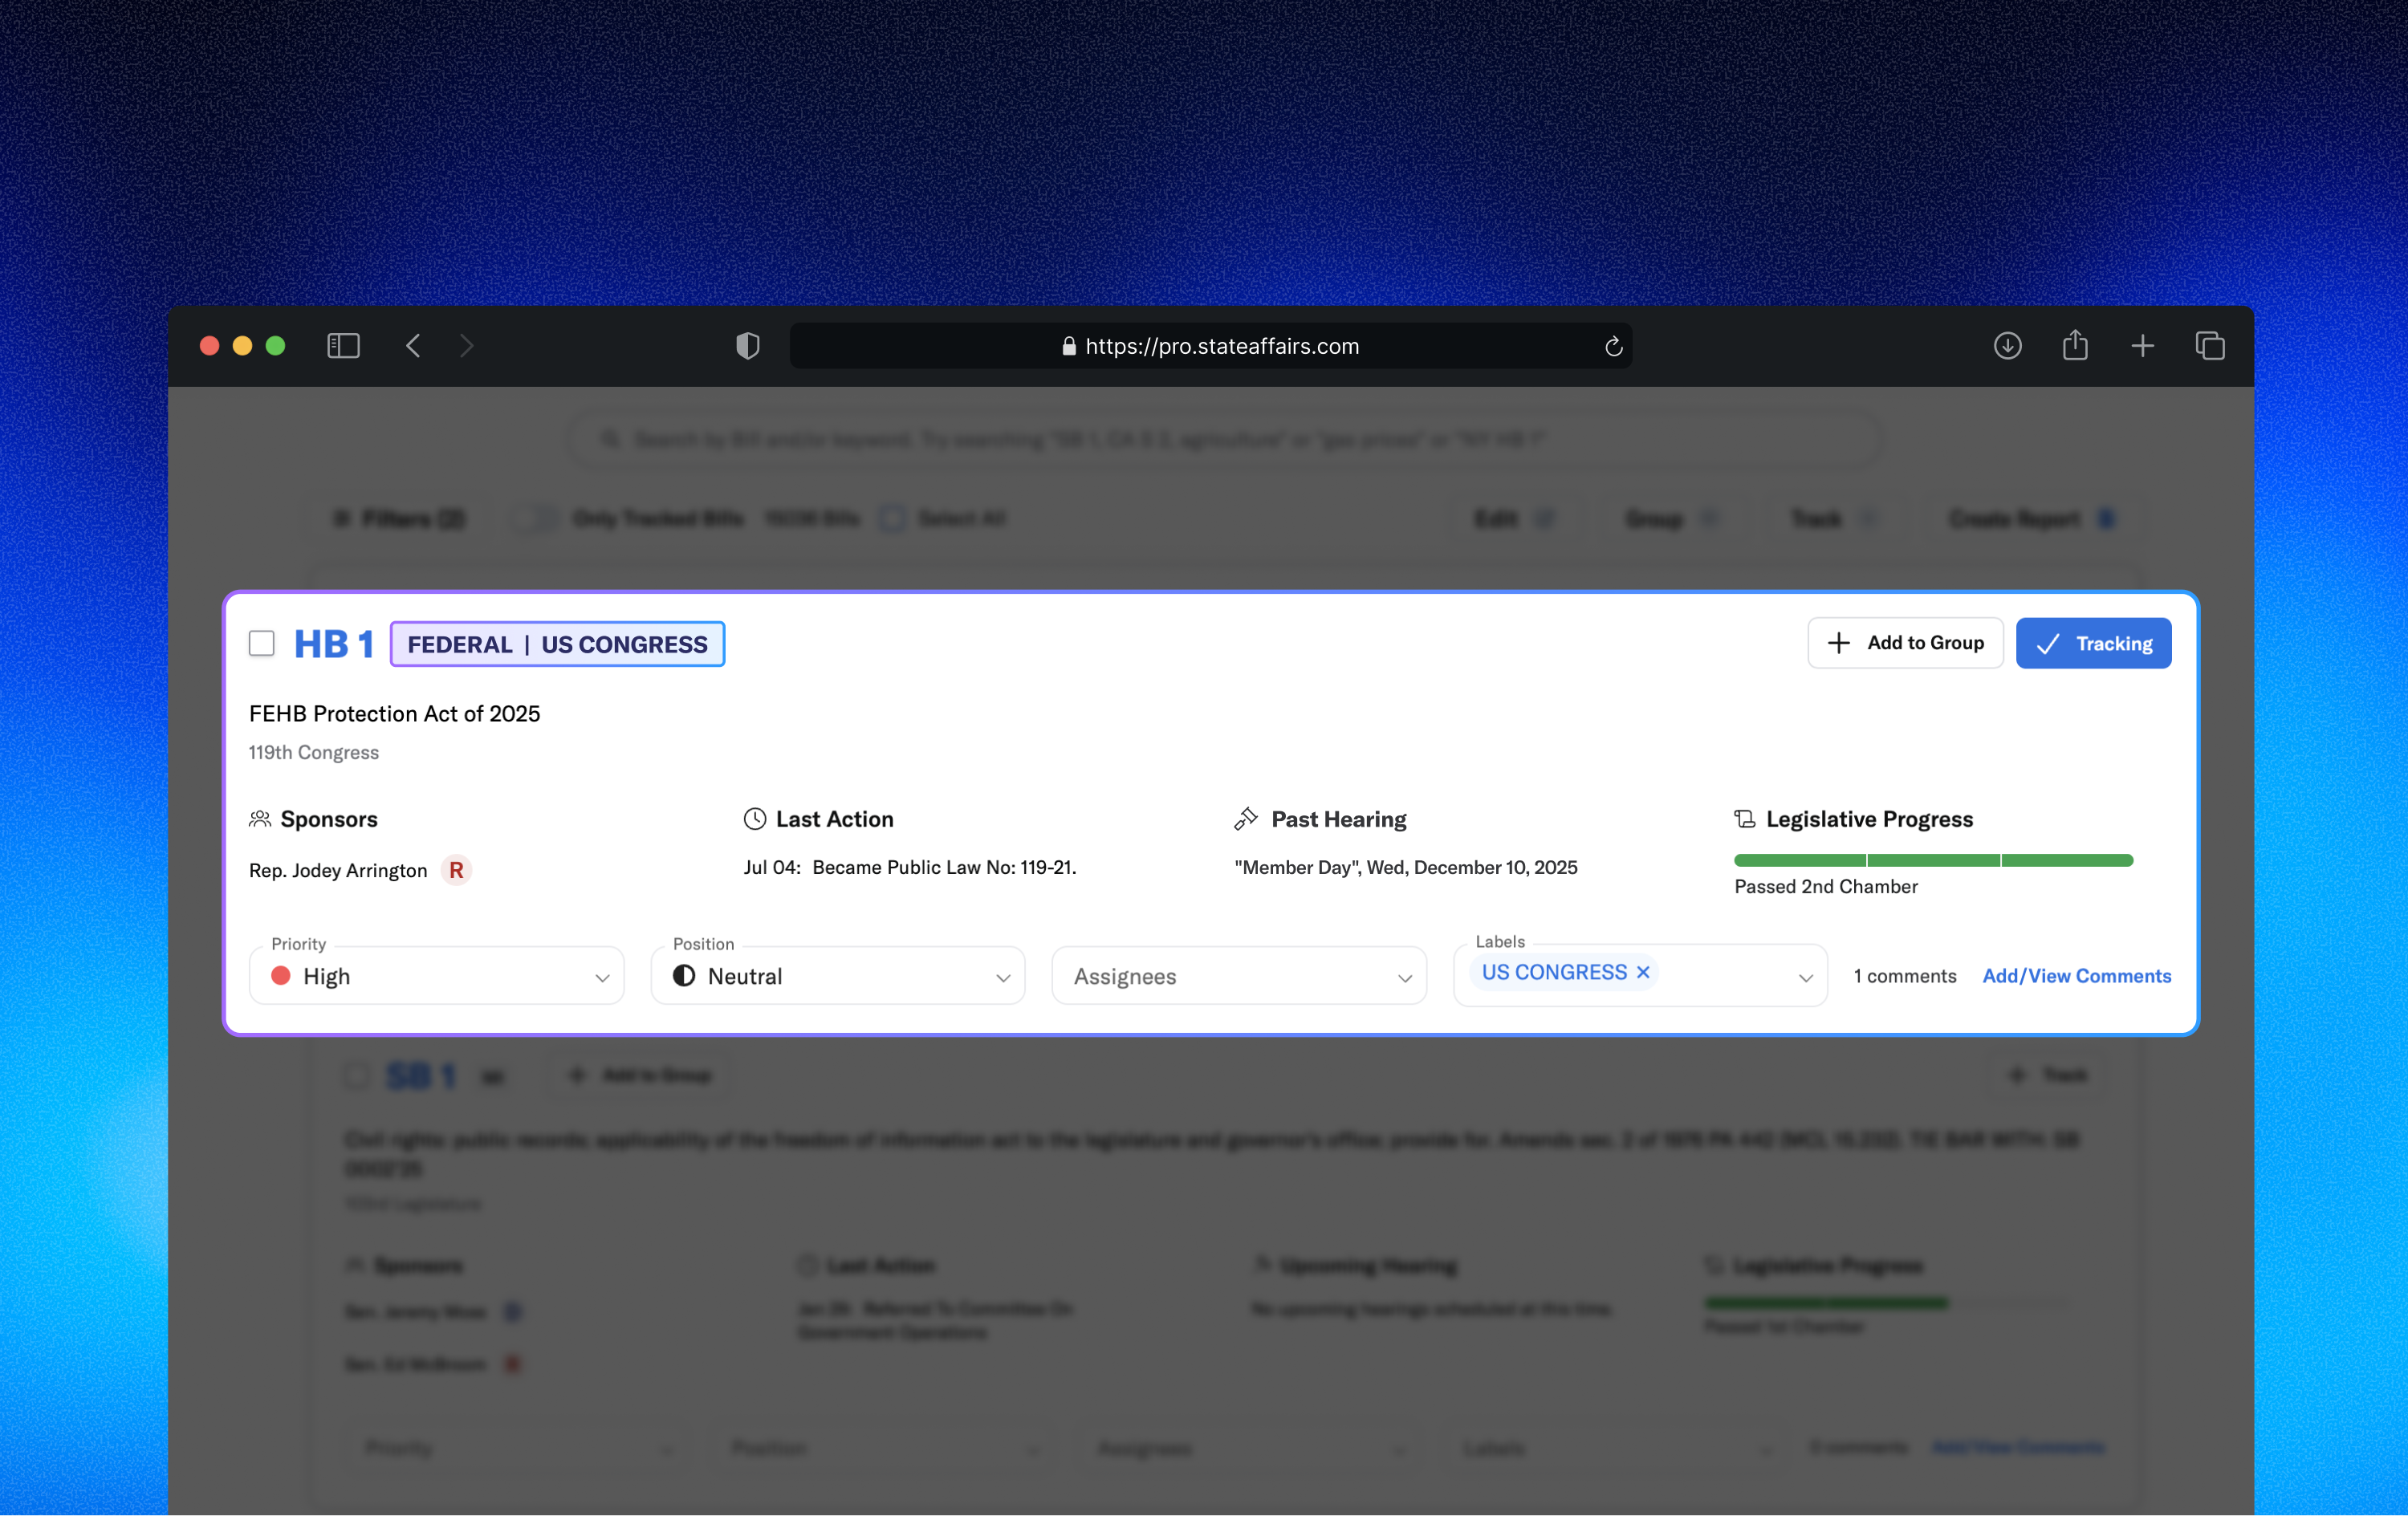Click the sidebar toggle icon in browser toolbar
Screen dimensions: 2408x1516
343,346
